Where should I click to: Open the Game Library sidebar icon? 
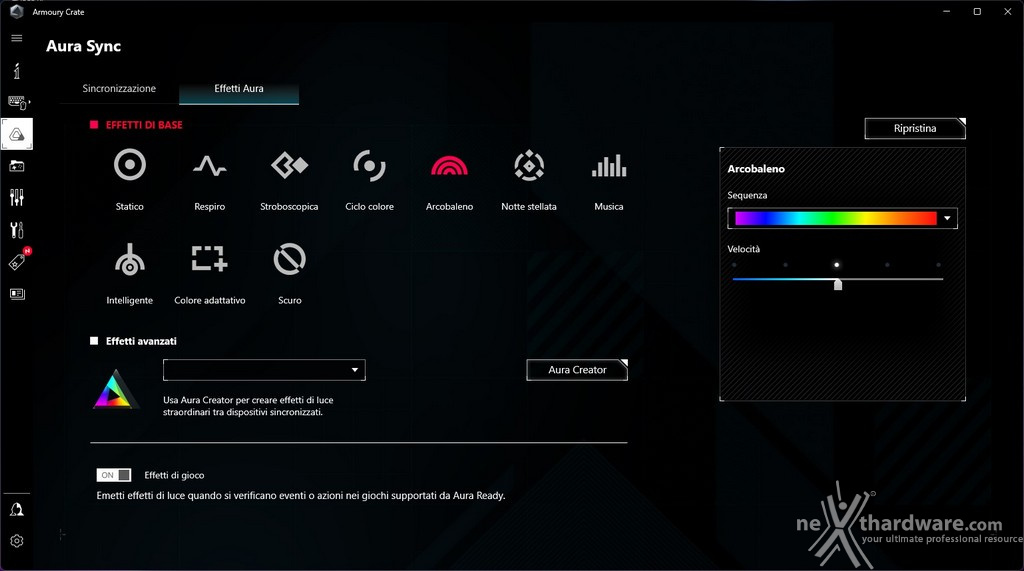tap(17, 167)
